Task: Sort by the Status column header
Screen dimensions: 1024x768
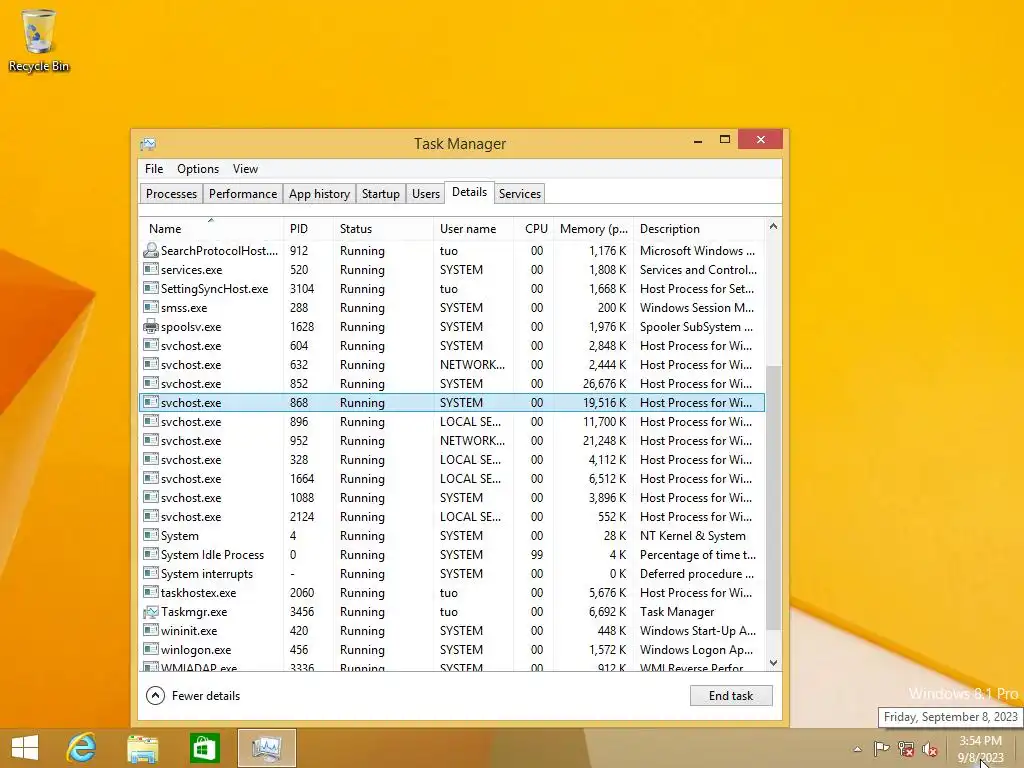Action: click(x=383, y=229)
